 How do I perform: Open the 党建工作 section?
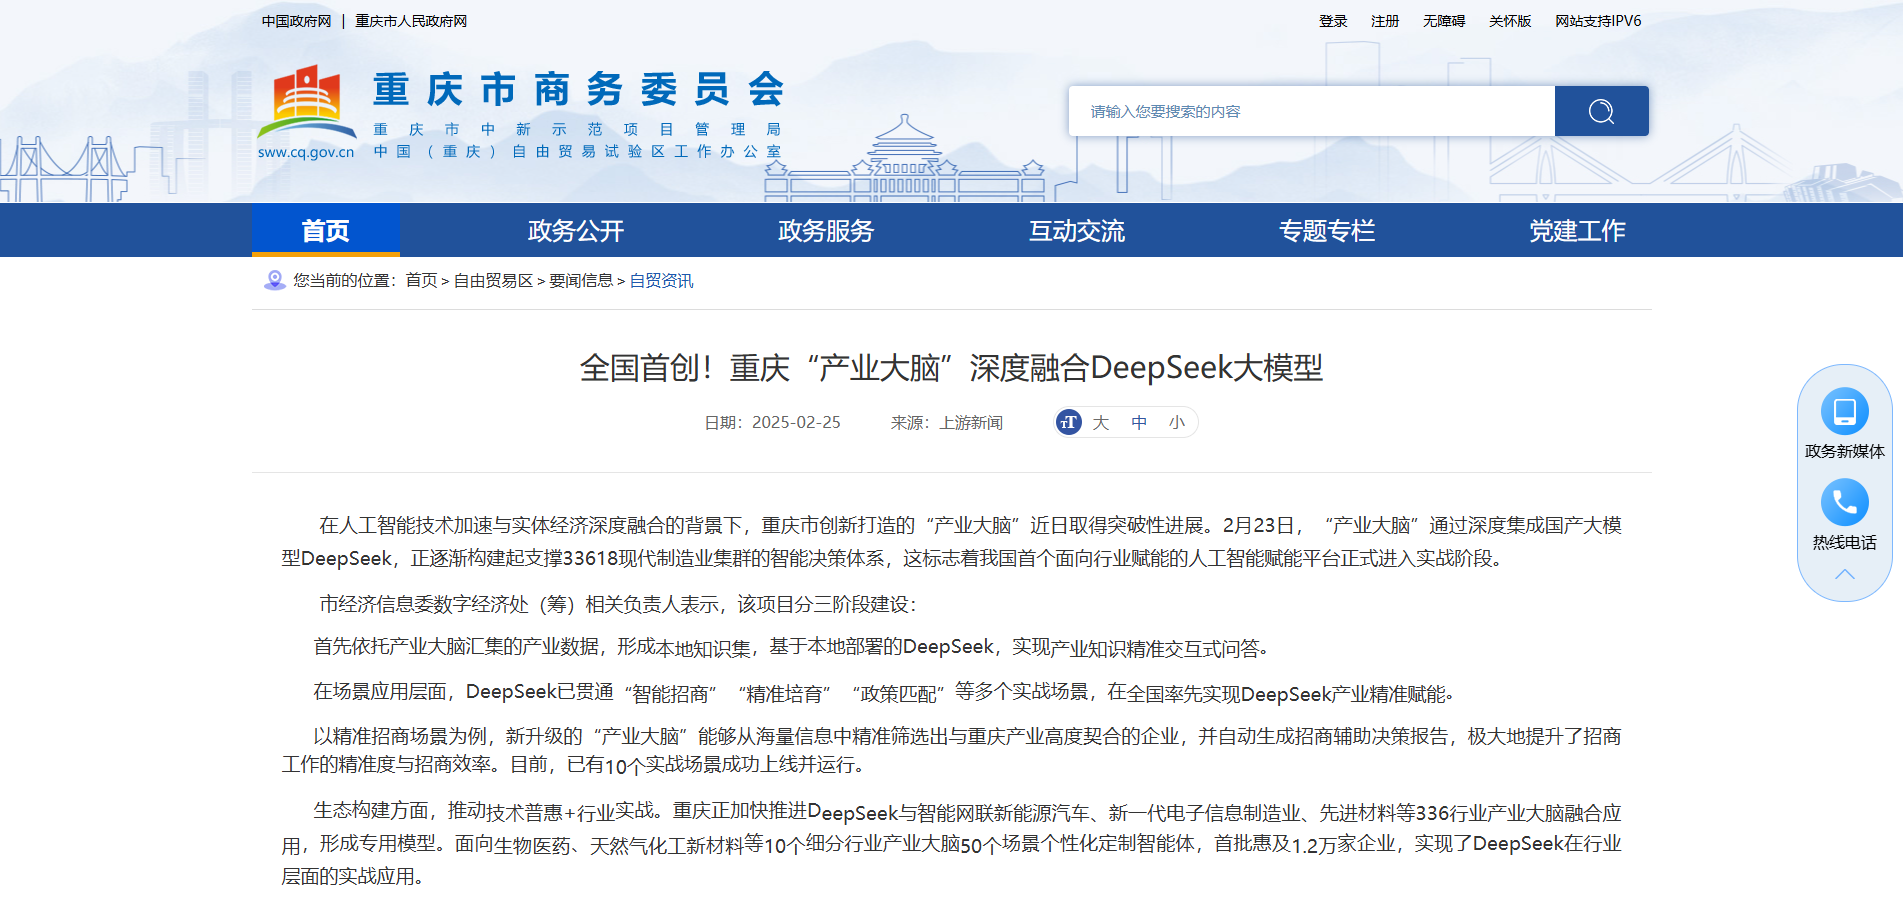(x=1577, y=230)
